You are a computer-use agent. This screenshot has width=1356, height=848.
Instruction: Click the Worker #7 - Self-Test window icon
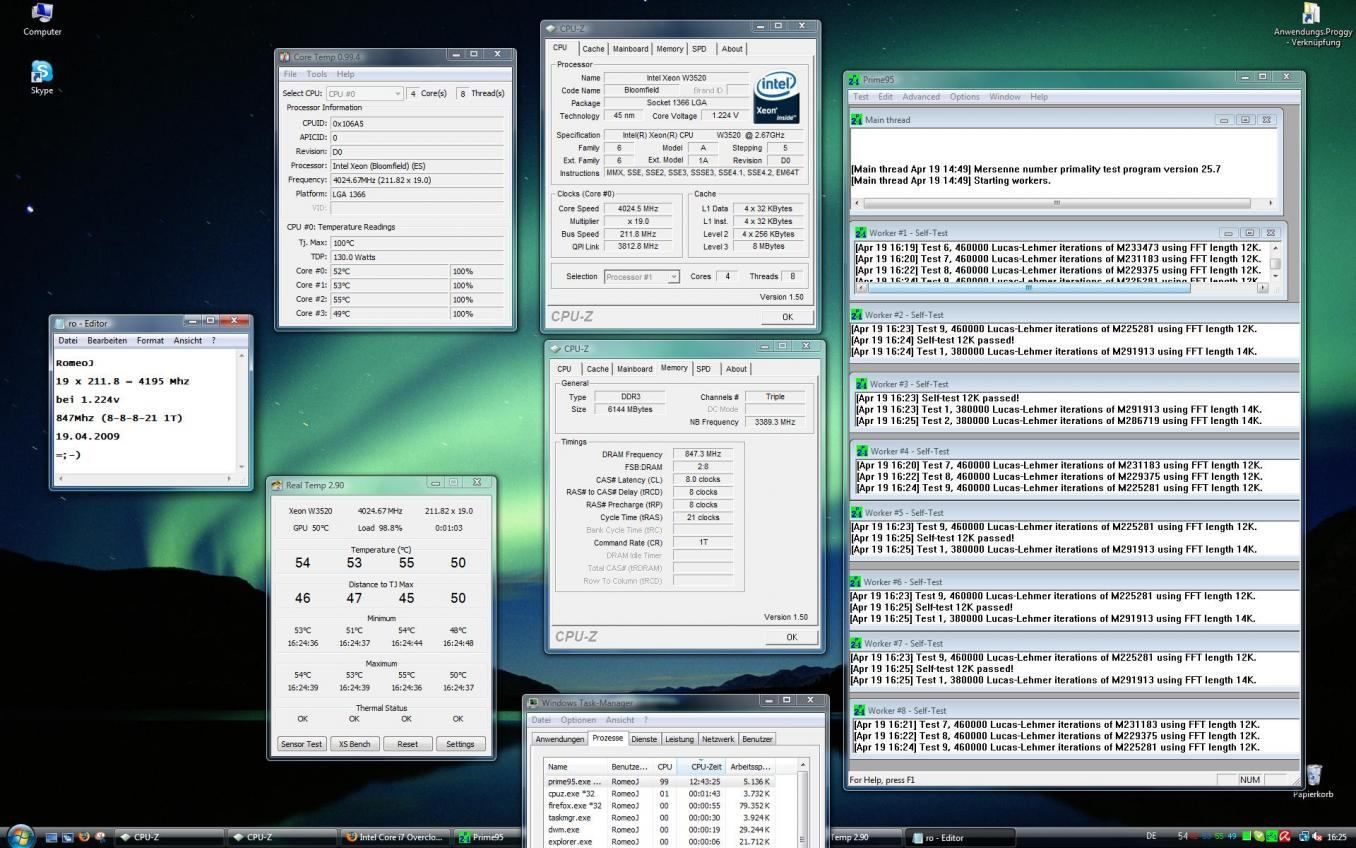tap(857, 643)
